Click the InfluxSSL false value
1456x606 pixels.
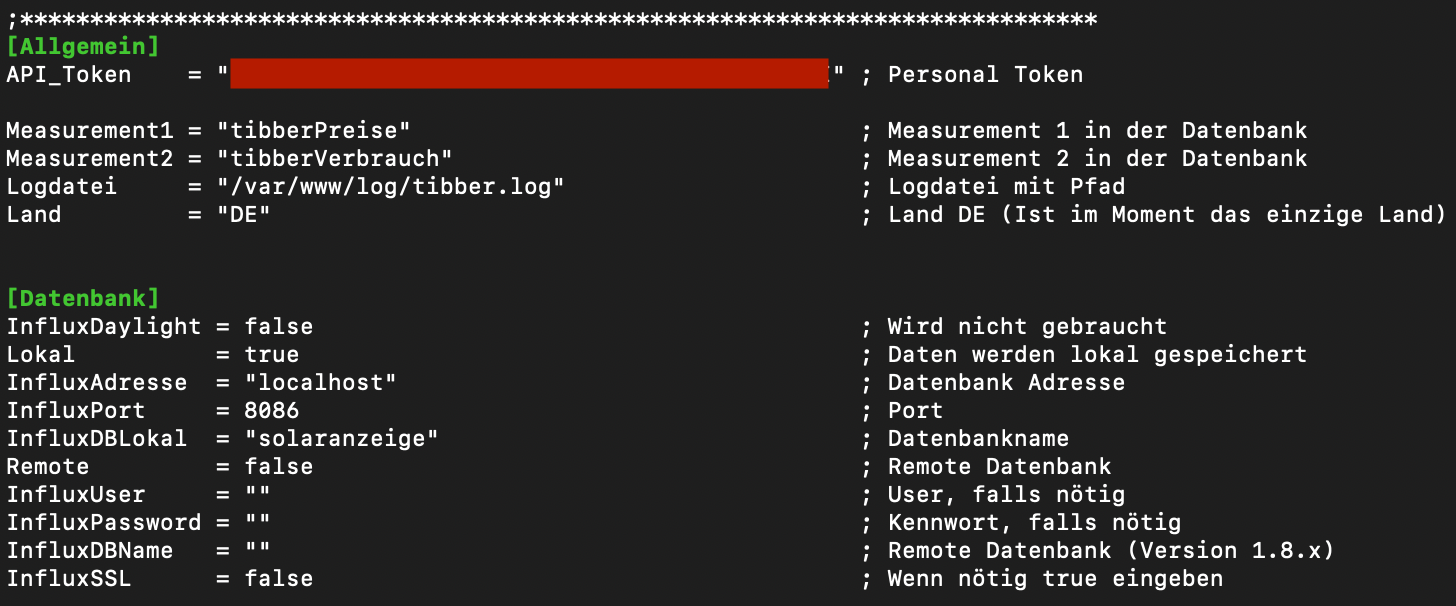pos(279,578)
